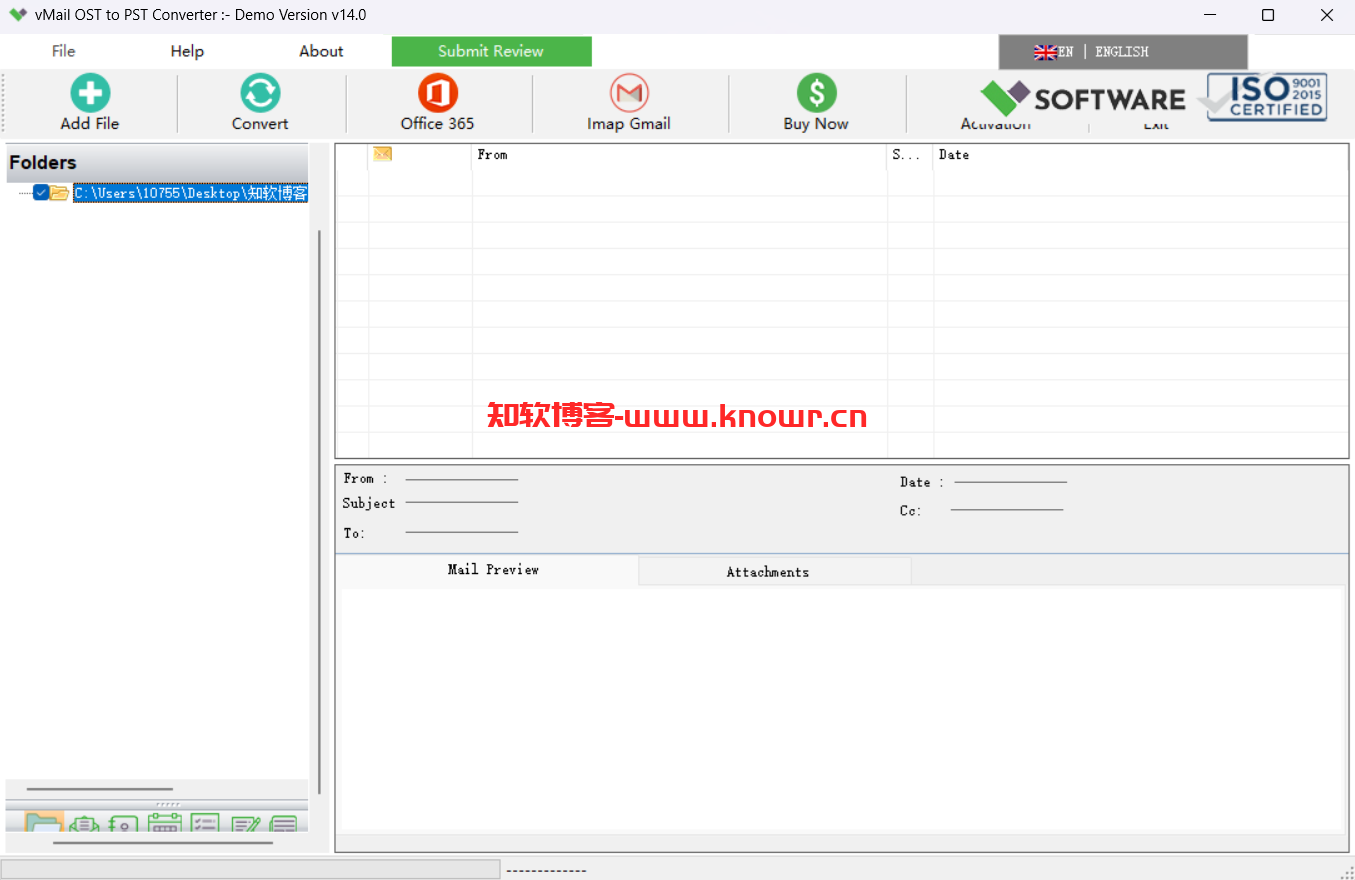Image resolution: width=1355 pixels, height=880 pixels.
Task: Click the envelope icon column header
Action: point(382,154)
